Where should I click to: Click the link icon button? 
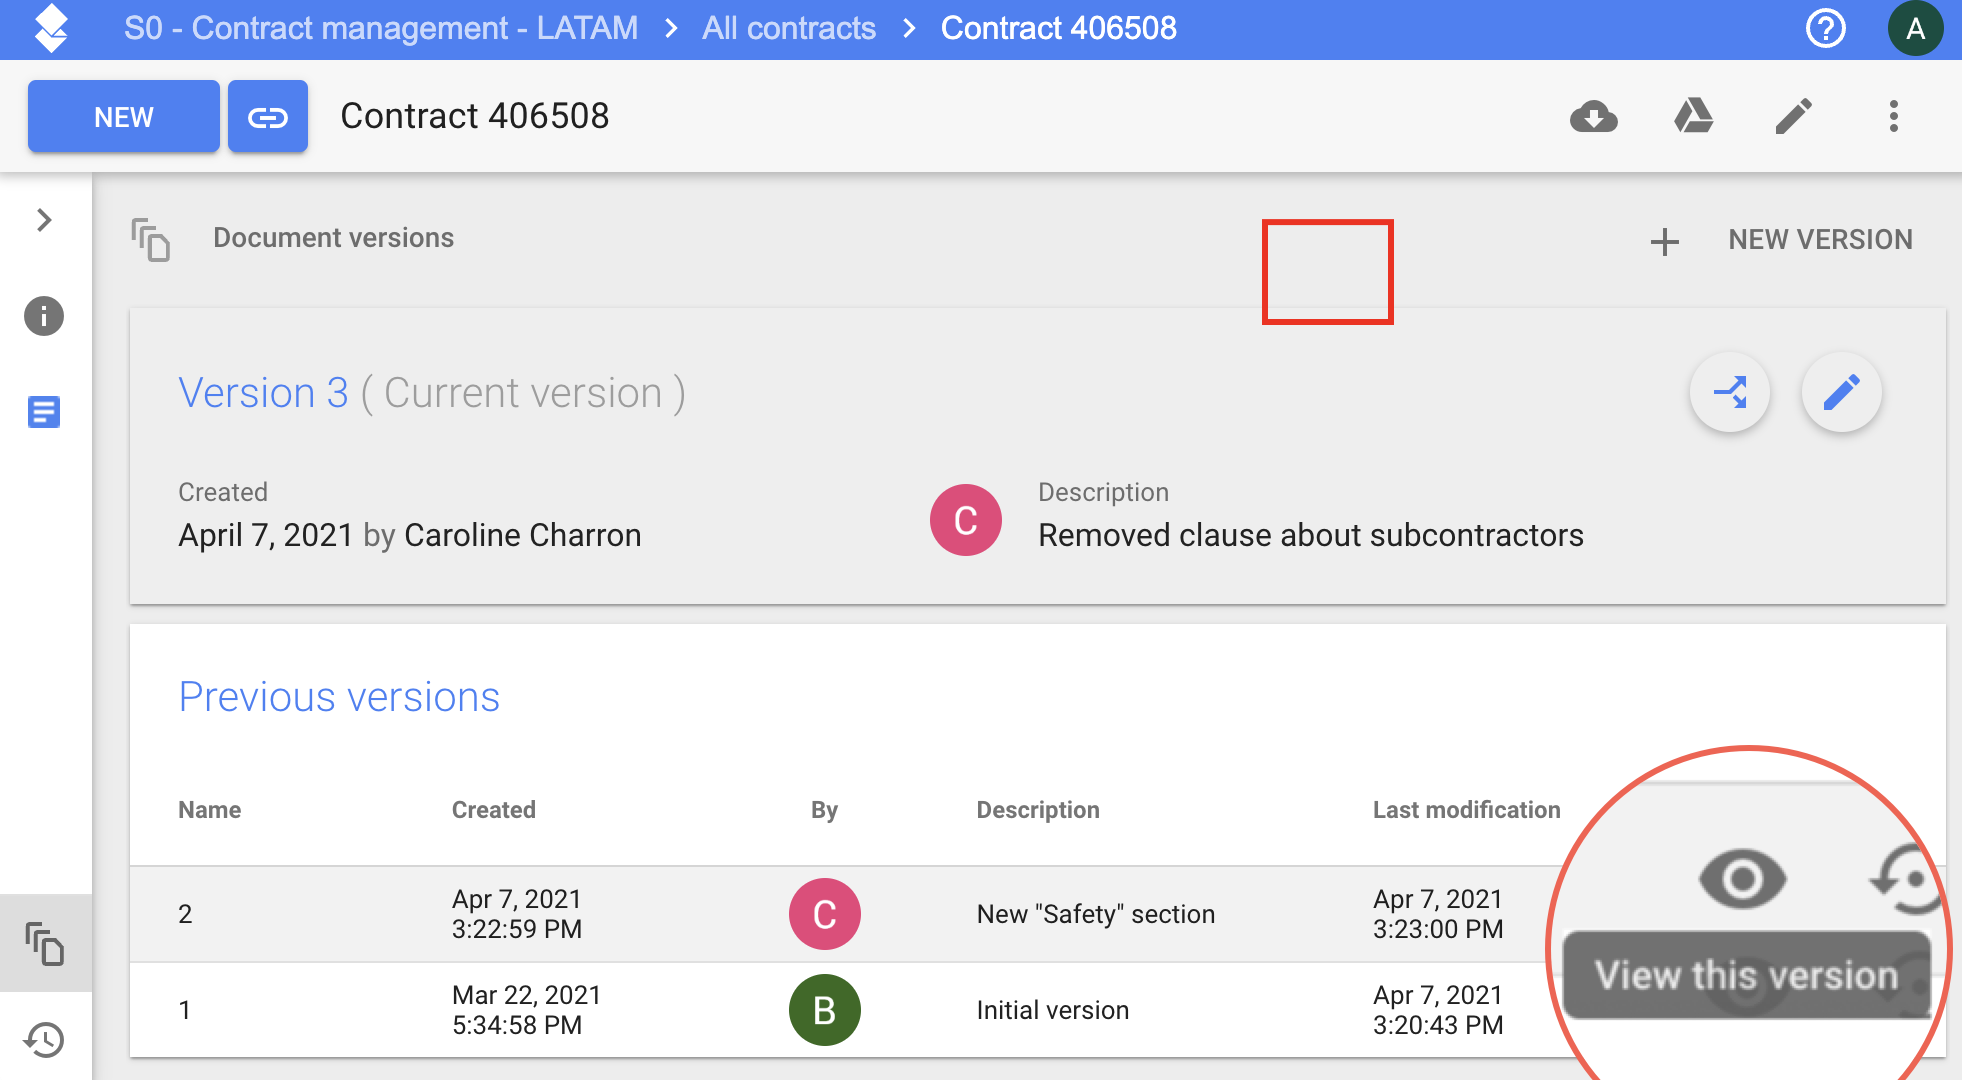pos(267,117)
